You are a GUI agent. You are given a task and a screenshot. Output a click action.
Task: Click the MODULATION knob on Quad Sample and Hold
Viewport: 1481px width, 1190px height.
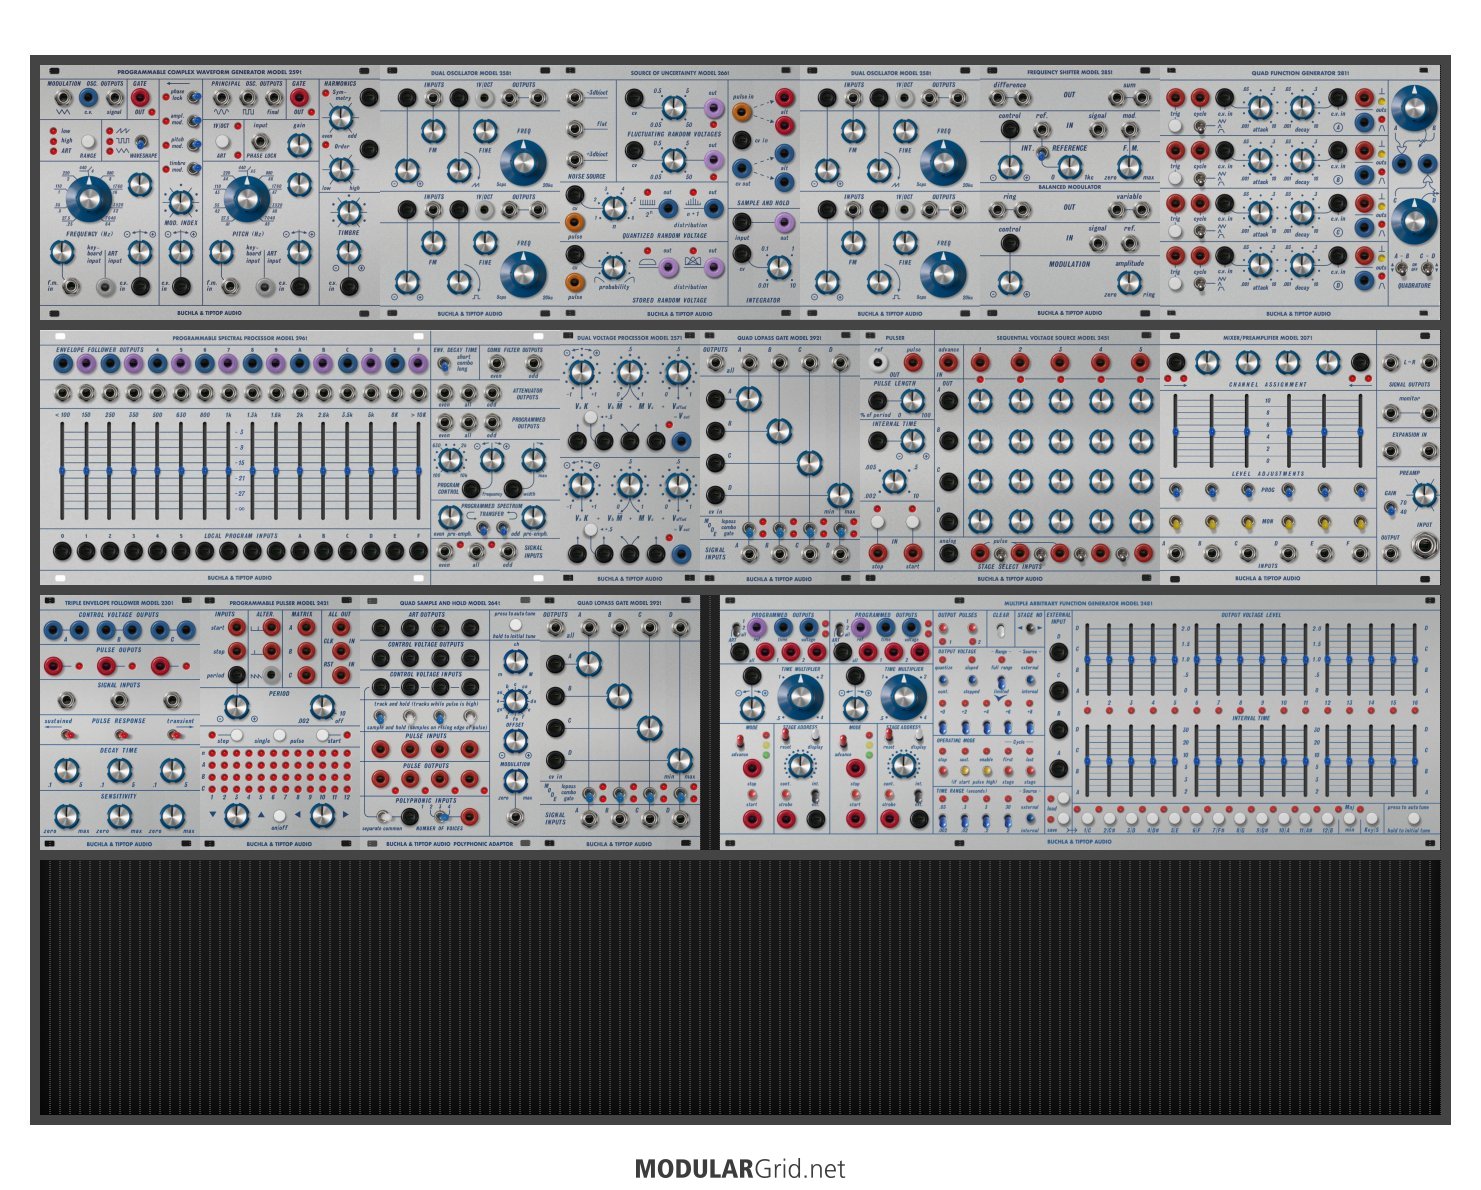click(516, 780)
